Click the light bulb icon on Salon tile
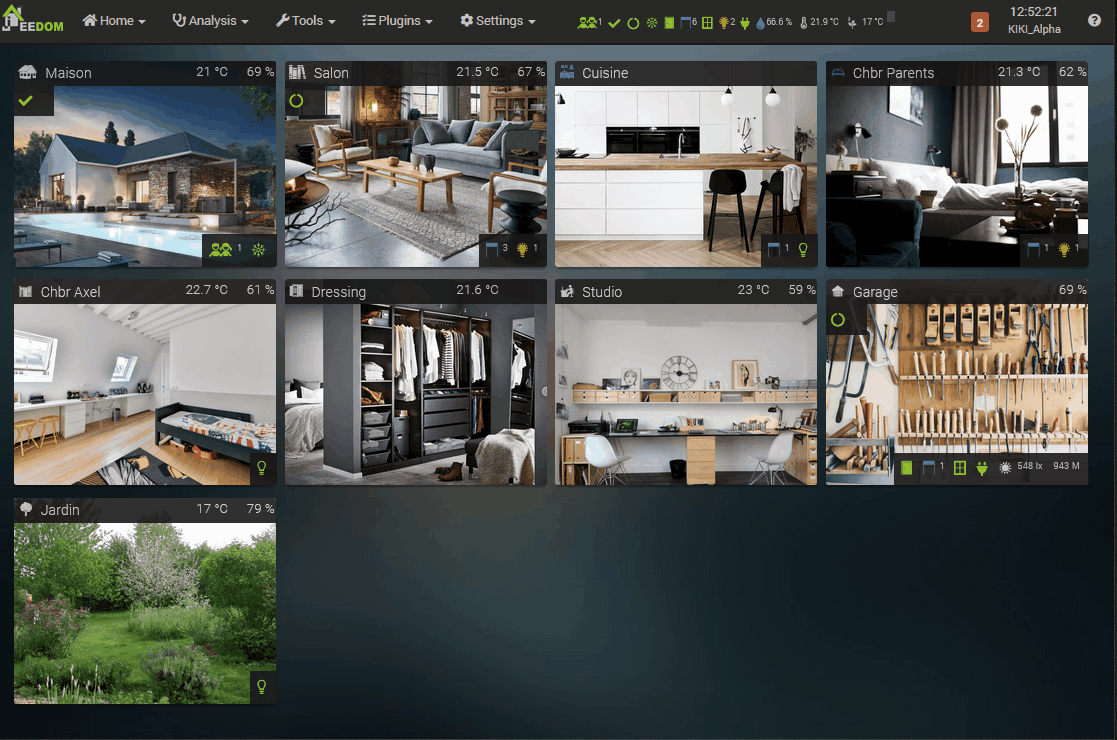This screenshot has width=1117, height=740. [x=522, y=249]
